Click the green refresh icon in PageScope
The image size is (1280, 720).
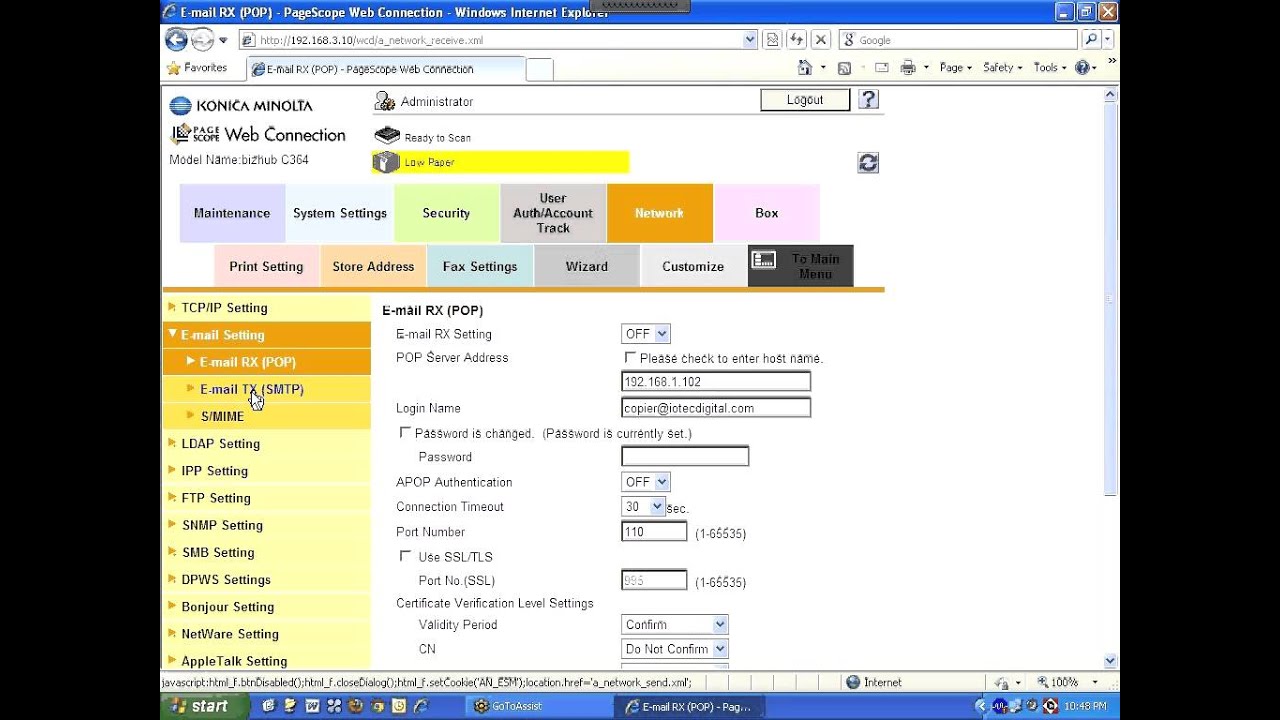(x=868, y=163)
